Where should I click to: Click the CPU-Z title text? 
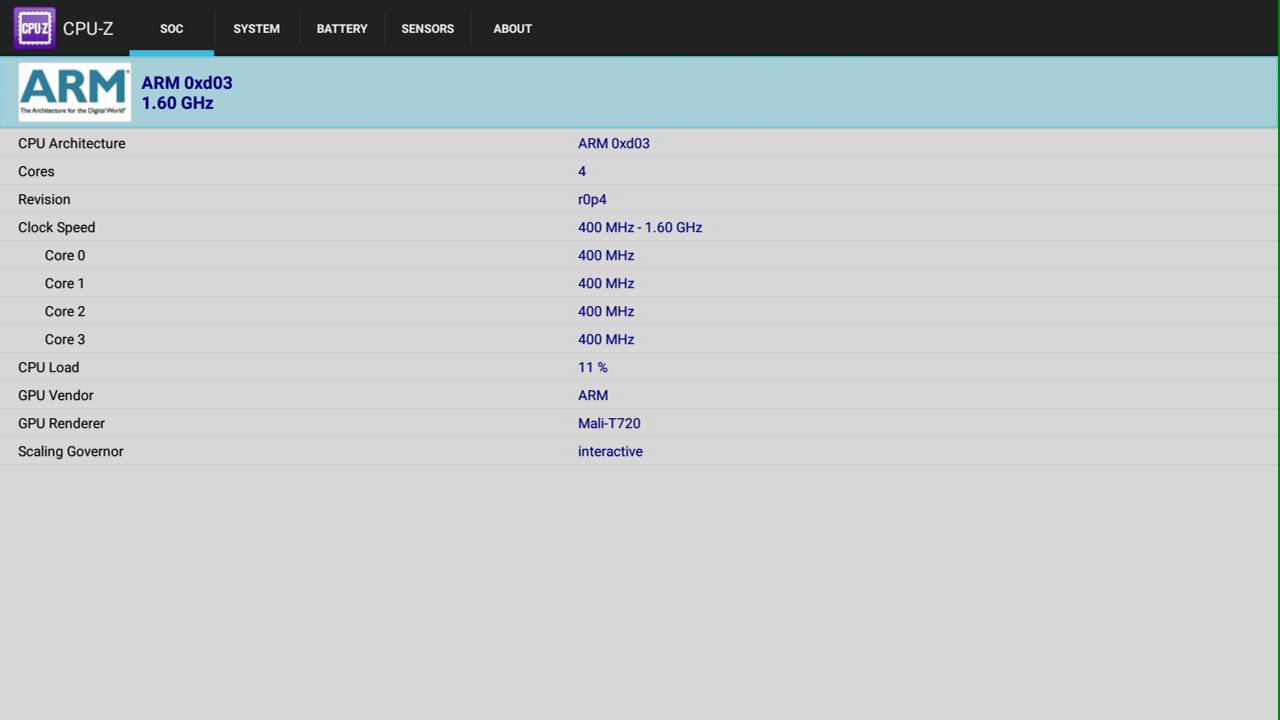(88, 28)
